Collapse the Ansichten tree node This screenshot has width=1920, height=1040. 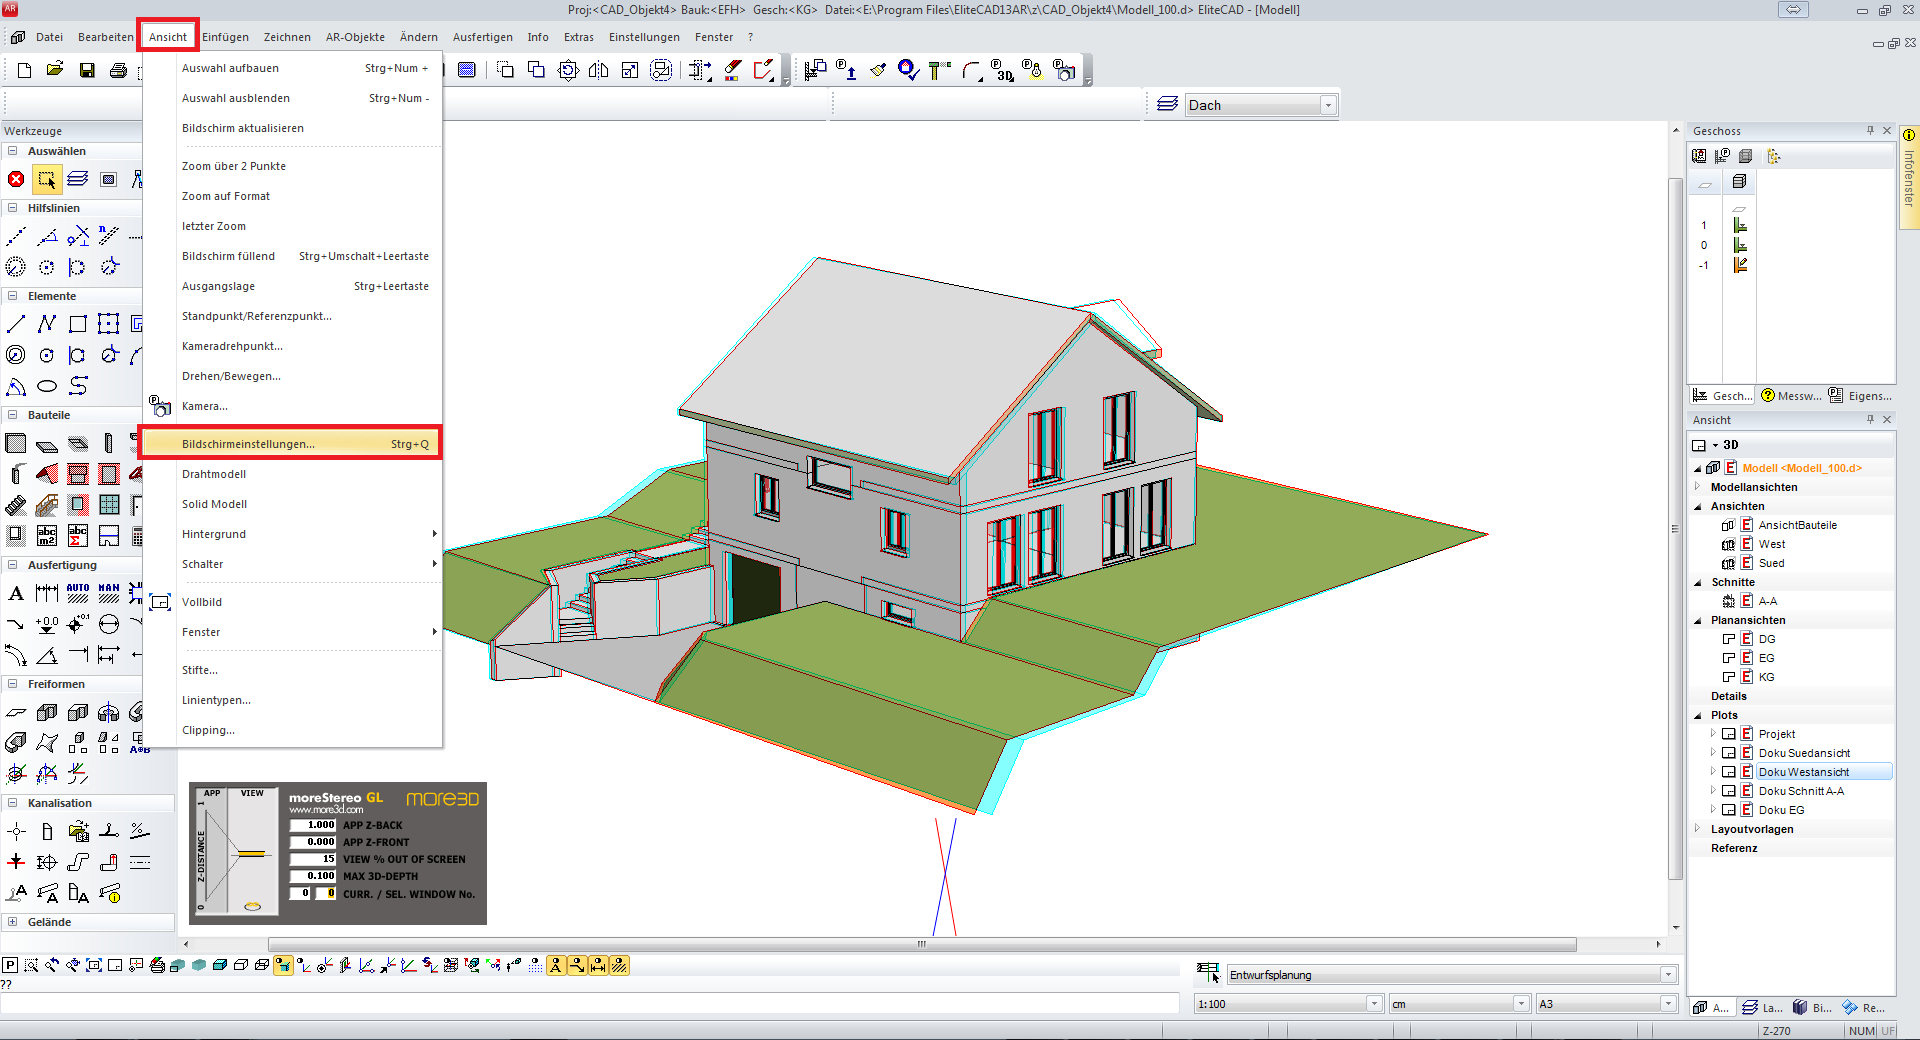tap(1698, 506)
